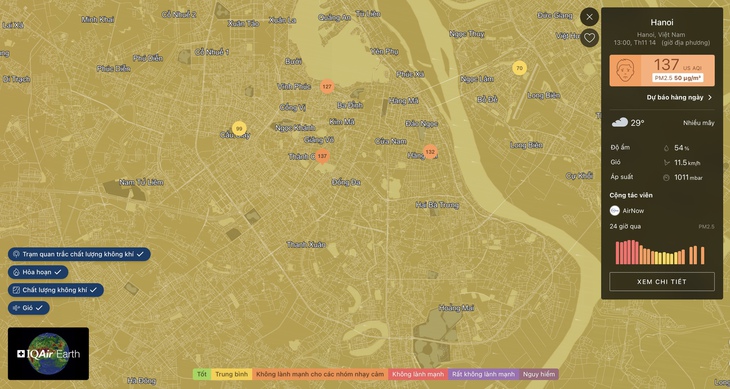Click the Minh Khai map label
The height and width of the screenshot is (389, 730).
pyautogui.click(x=98, y=20)
